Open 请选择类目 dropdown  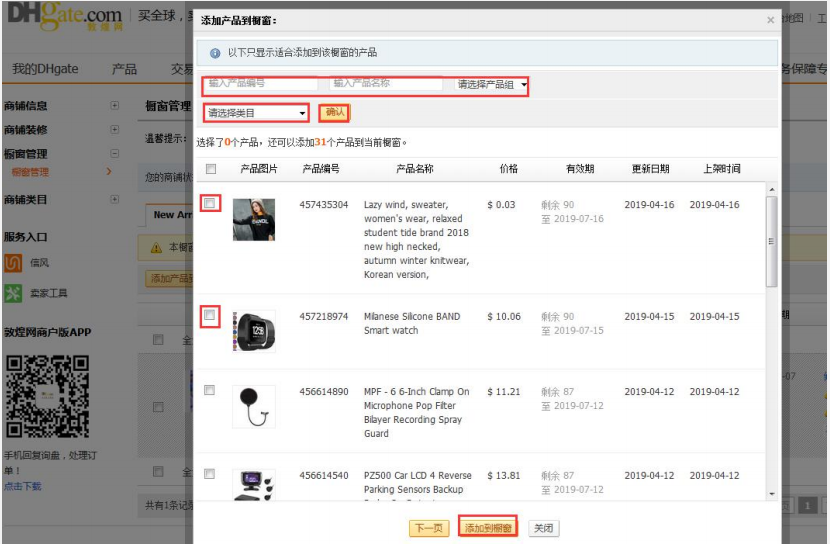(x=256, y=113)
